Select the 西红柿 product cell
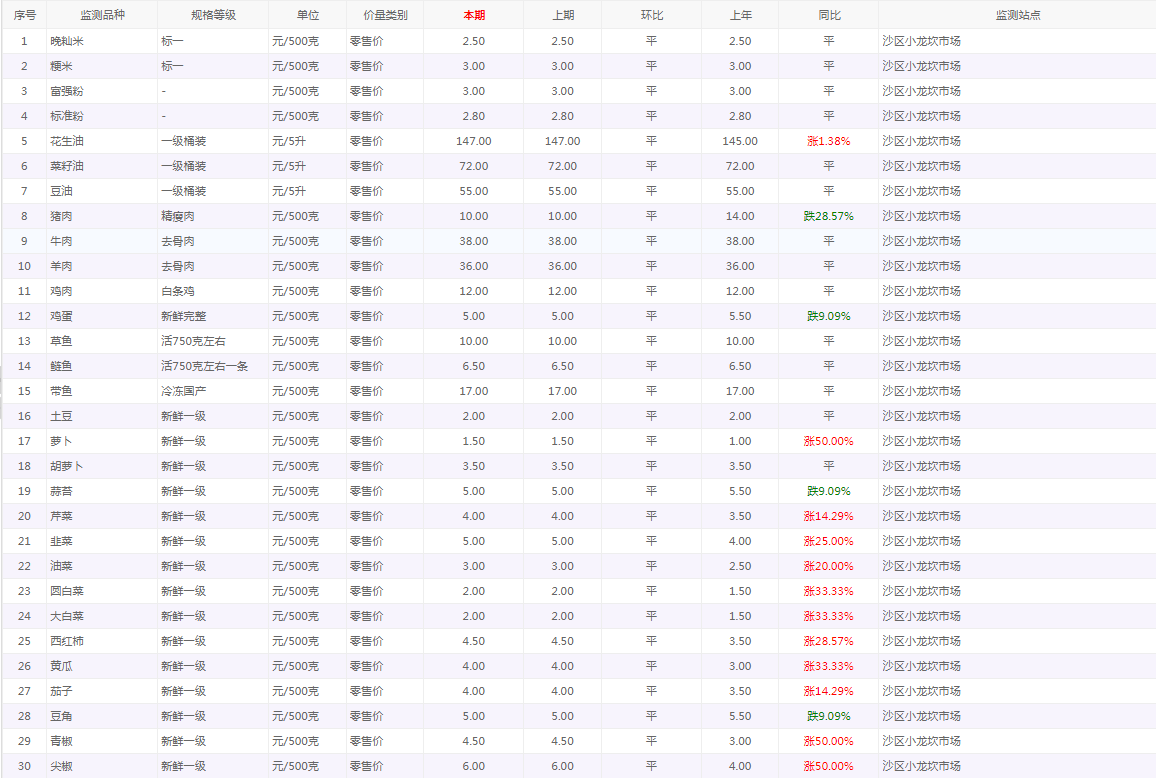This screenshot has height=778, width=1156. [x=67, y=641]
